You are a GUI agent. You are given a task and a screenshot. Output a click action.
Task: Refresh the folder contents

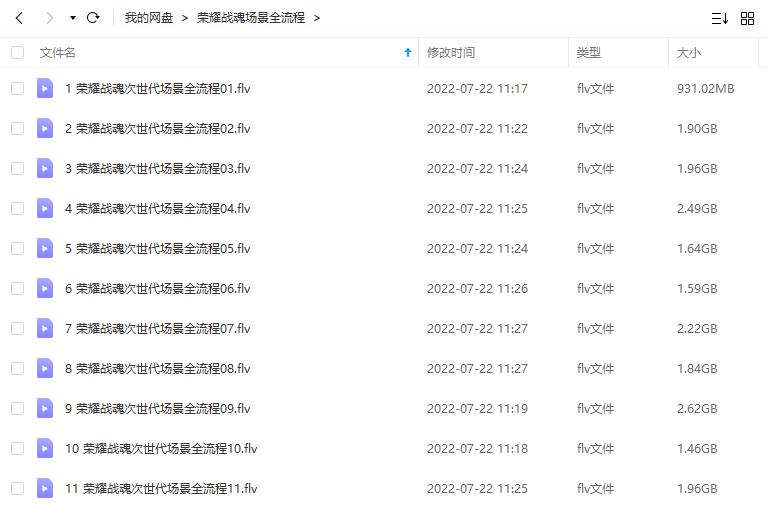[x=93, y=18]
